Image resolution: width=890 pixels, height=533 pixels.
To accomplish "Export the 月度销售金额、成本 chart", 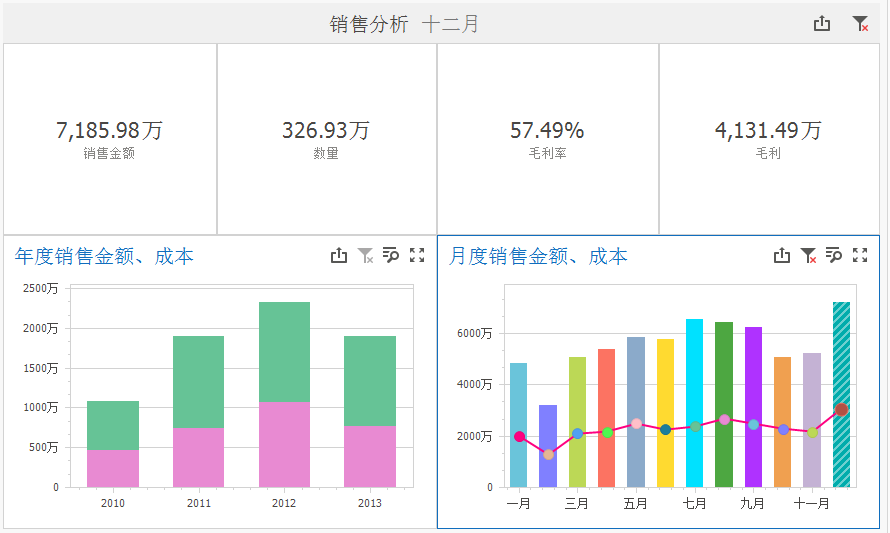I will click(782, 256).
